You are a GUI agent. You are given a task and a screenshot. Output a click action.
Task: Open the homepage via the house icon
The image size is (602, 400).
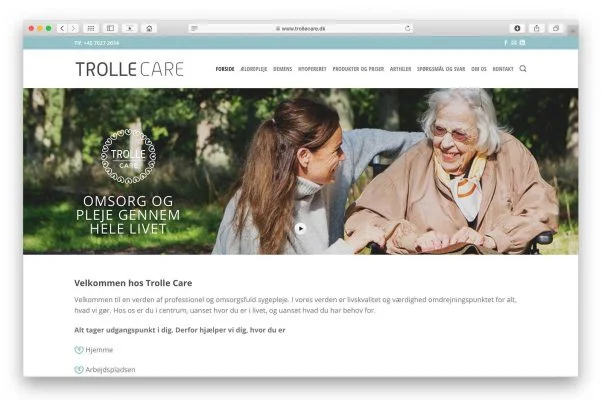pos(149,28)
